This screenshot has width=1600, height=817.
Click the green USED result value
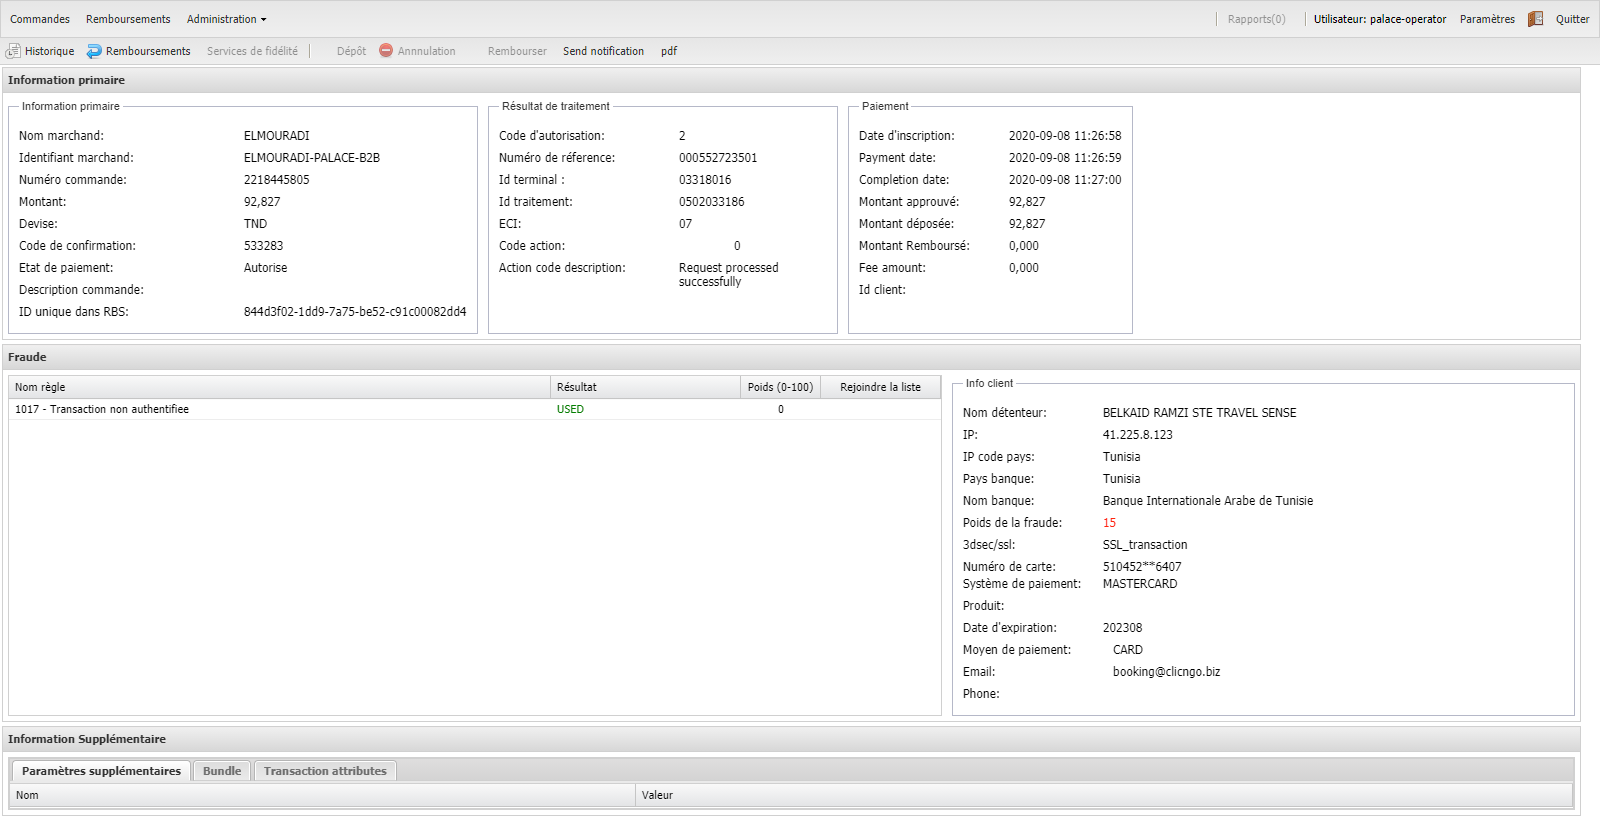tap(570, 409)
